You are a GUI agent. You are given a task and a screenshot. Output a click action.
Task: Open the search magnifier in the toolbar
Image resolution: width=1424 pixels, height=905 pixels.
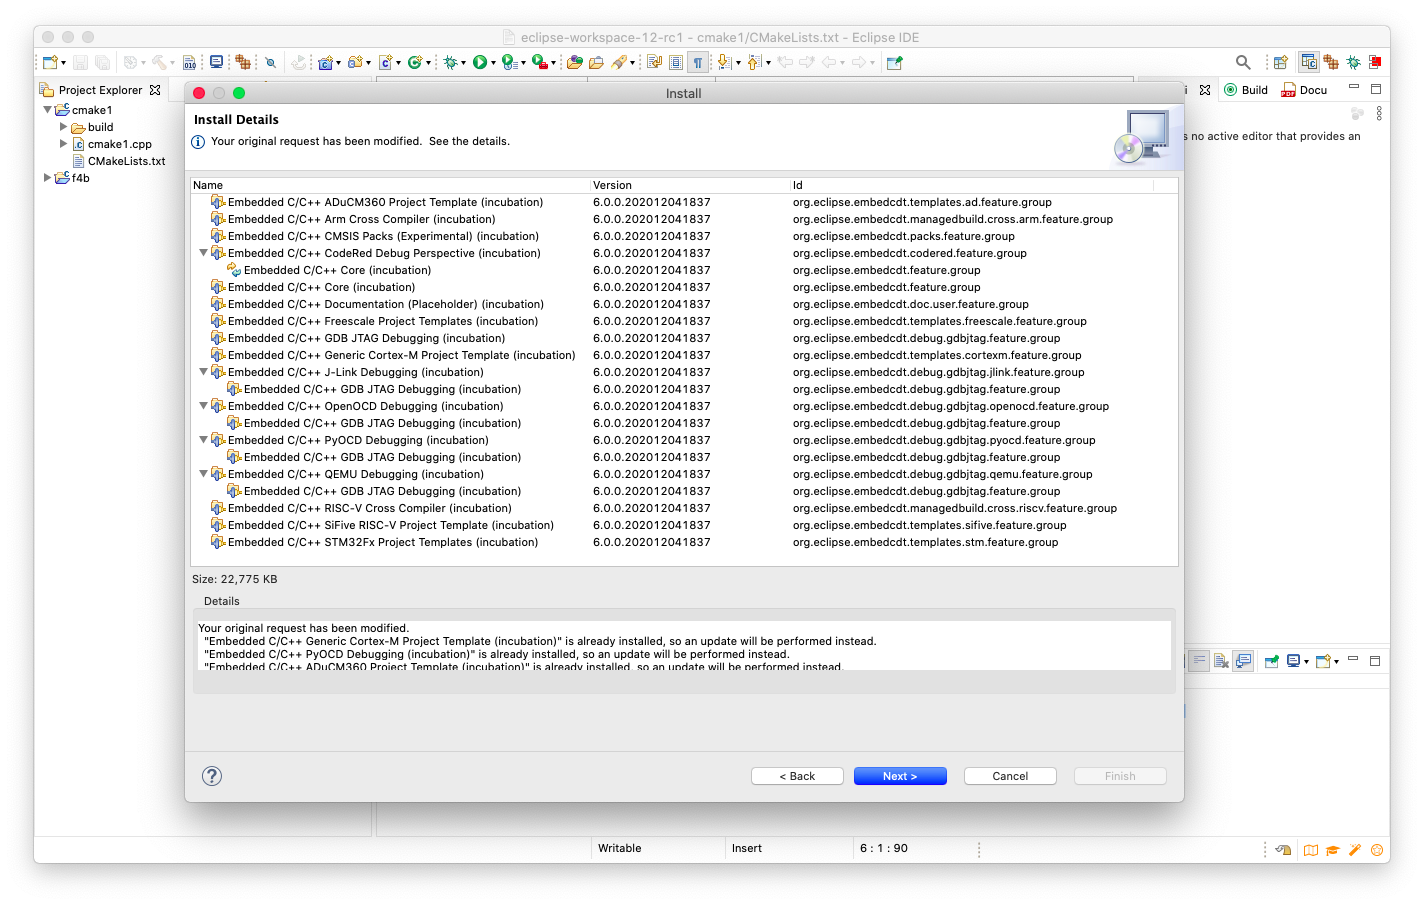1243,62
